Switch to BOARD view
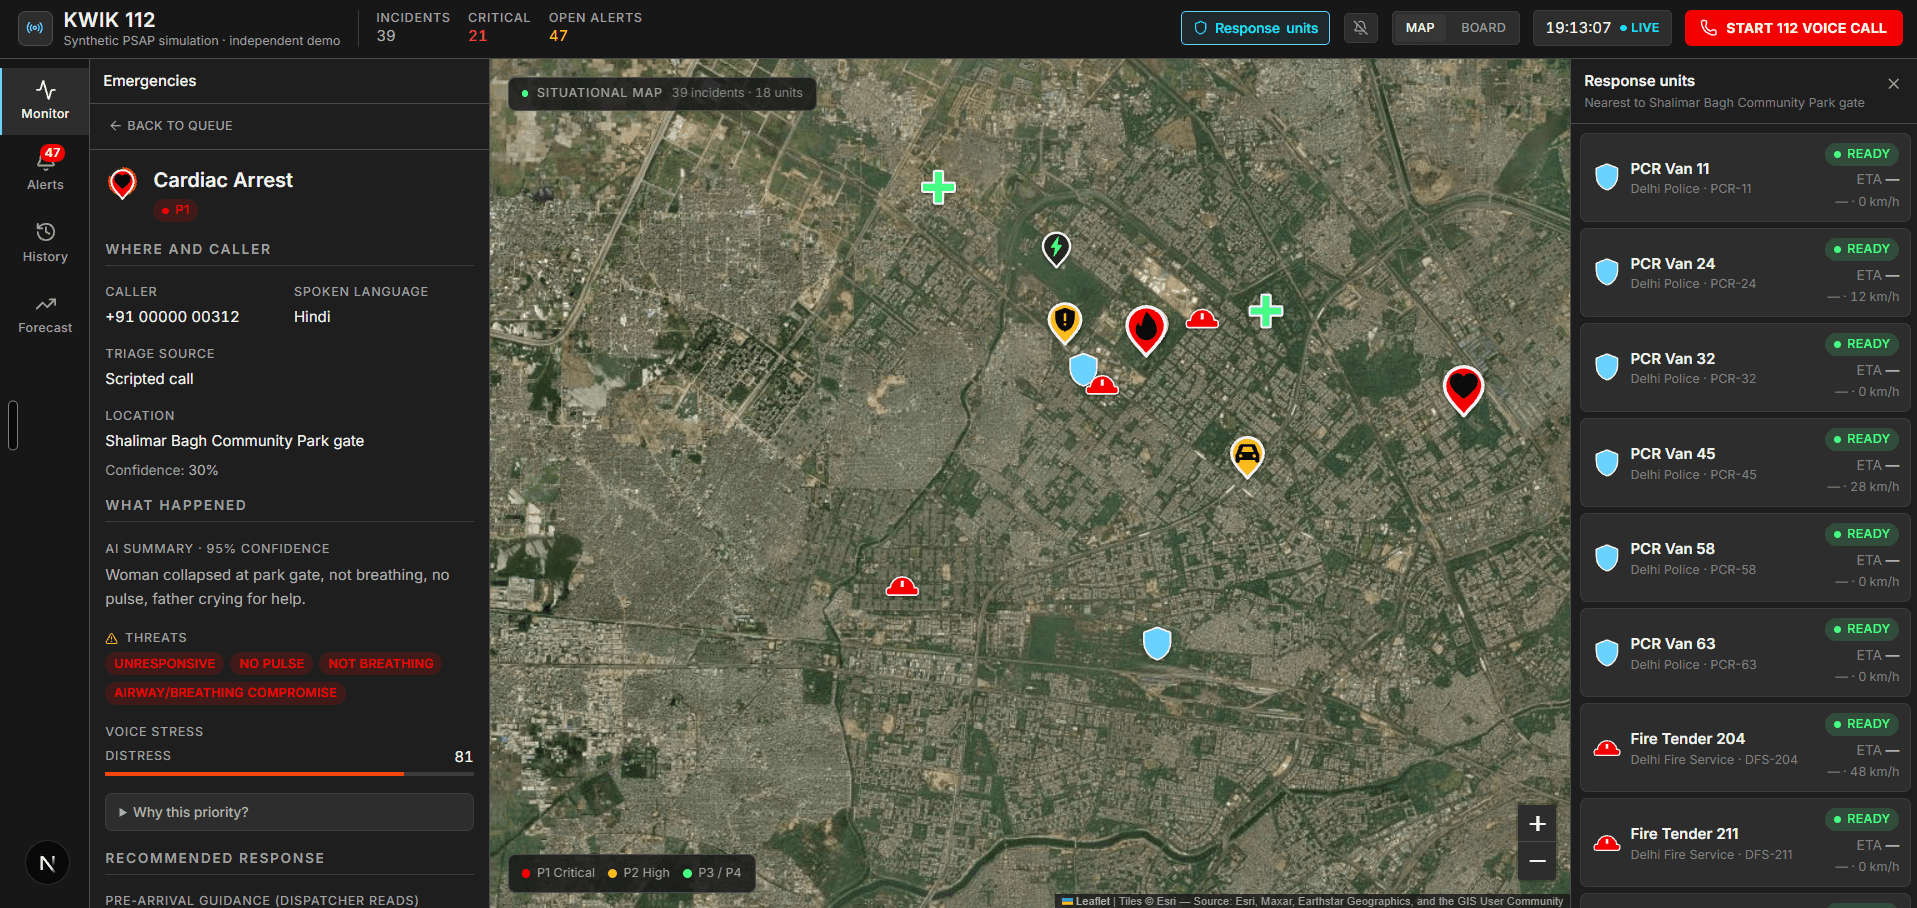The width and height of the screenshot is (1917, 908). pos(1483,28)
